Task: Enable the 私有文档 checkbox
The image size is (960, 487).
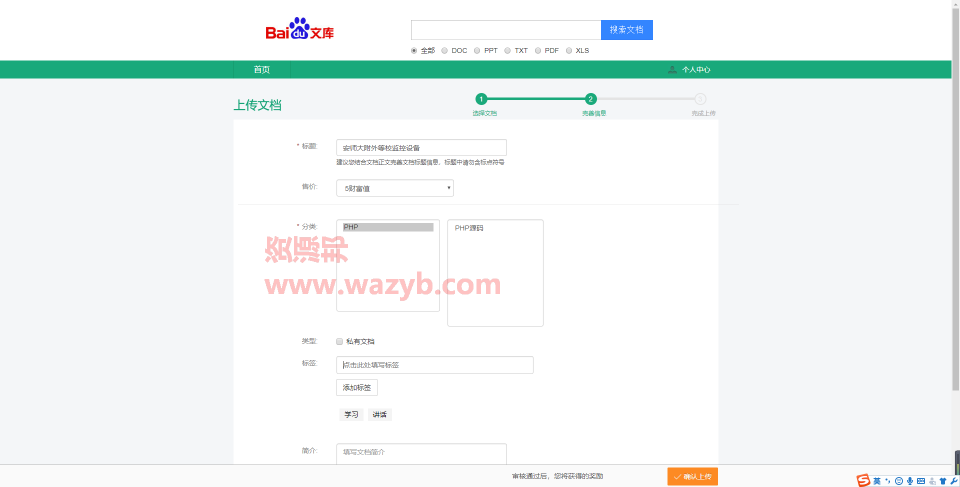Action: (x=339, y=341)
